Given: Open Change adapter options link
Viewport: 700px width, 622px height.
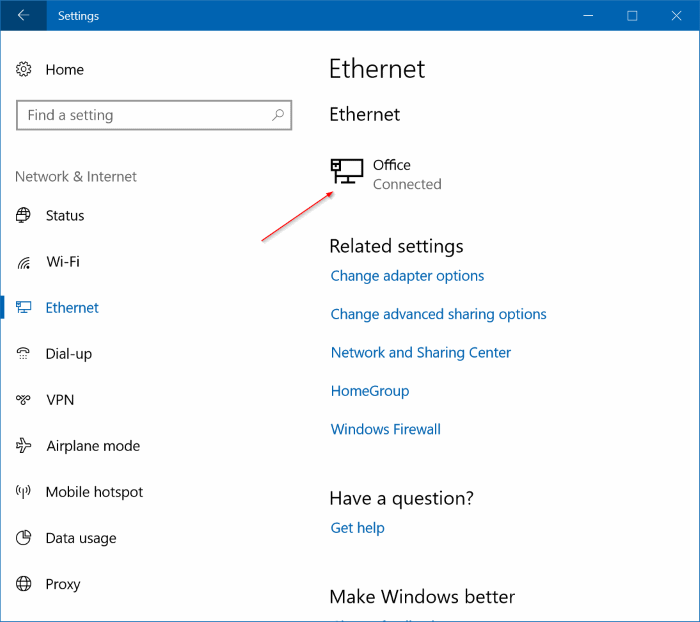Looking at the screenshot, I should coord(407,276).
